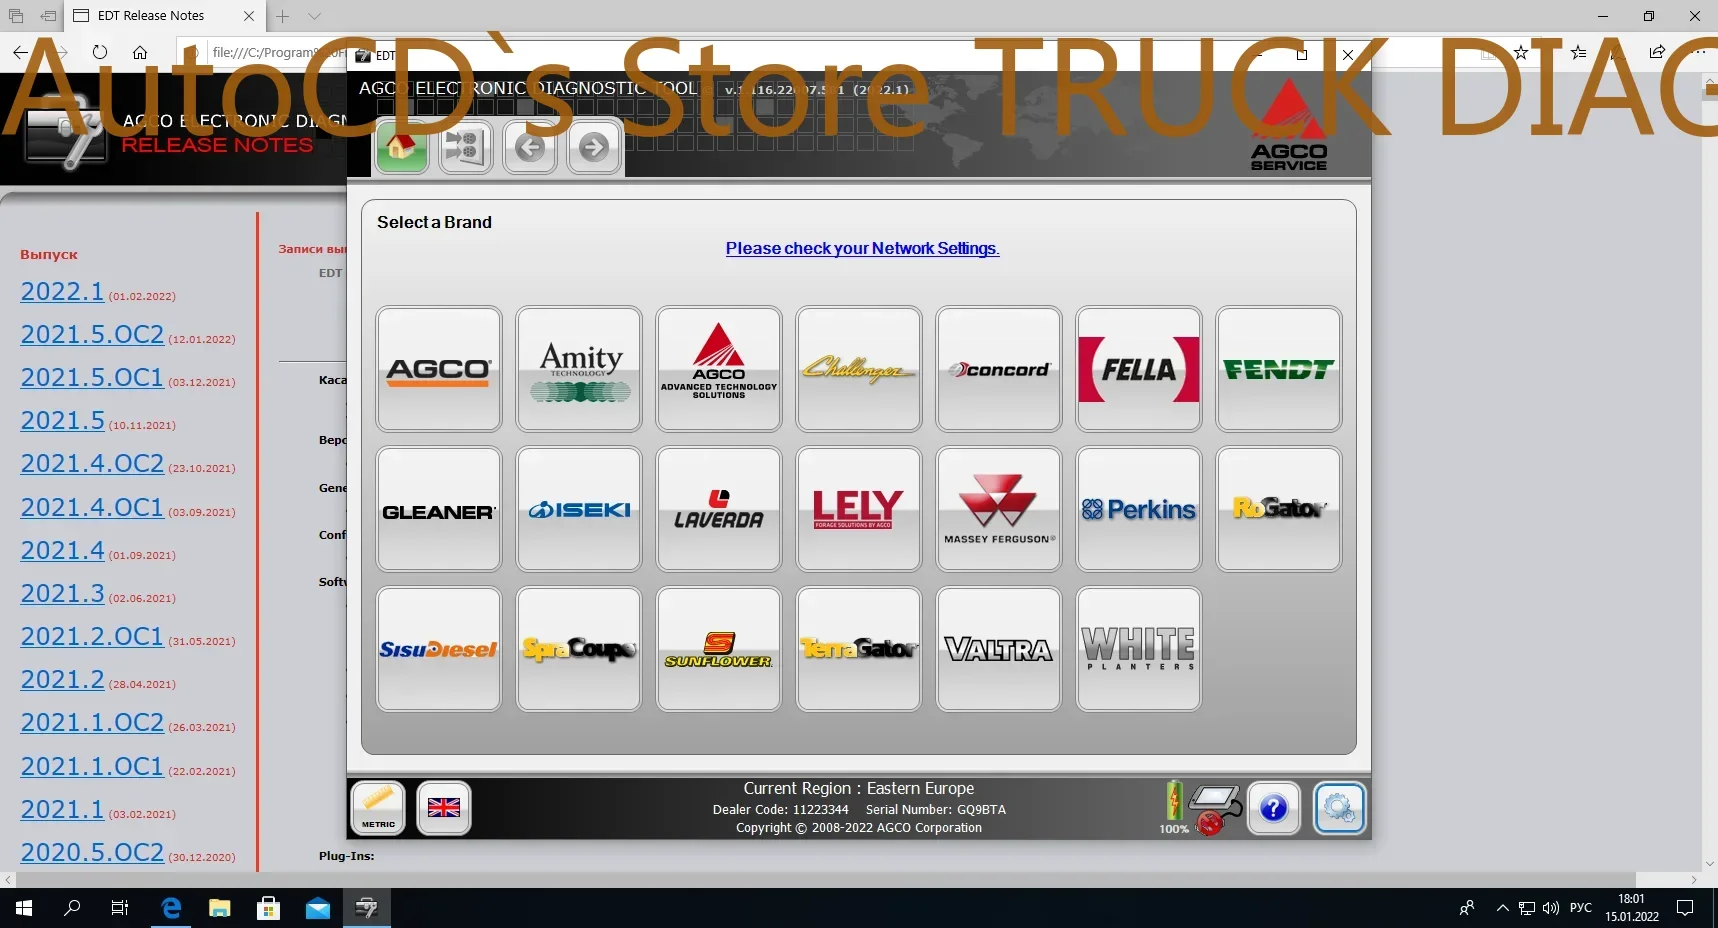Select the Concord brand tile
Screen dimensions: 1718x928
click(x=999, y=369)
